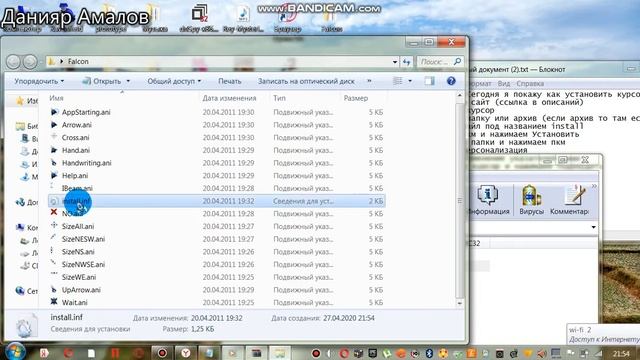This screenshot has width=640, height=360.
Task: Click the search magnifier icon in Explorer
Action: click(458, 62)
